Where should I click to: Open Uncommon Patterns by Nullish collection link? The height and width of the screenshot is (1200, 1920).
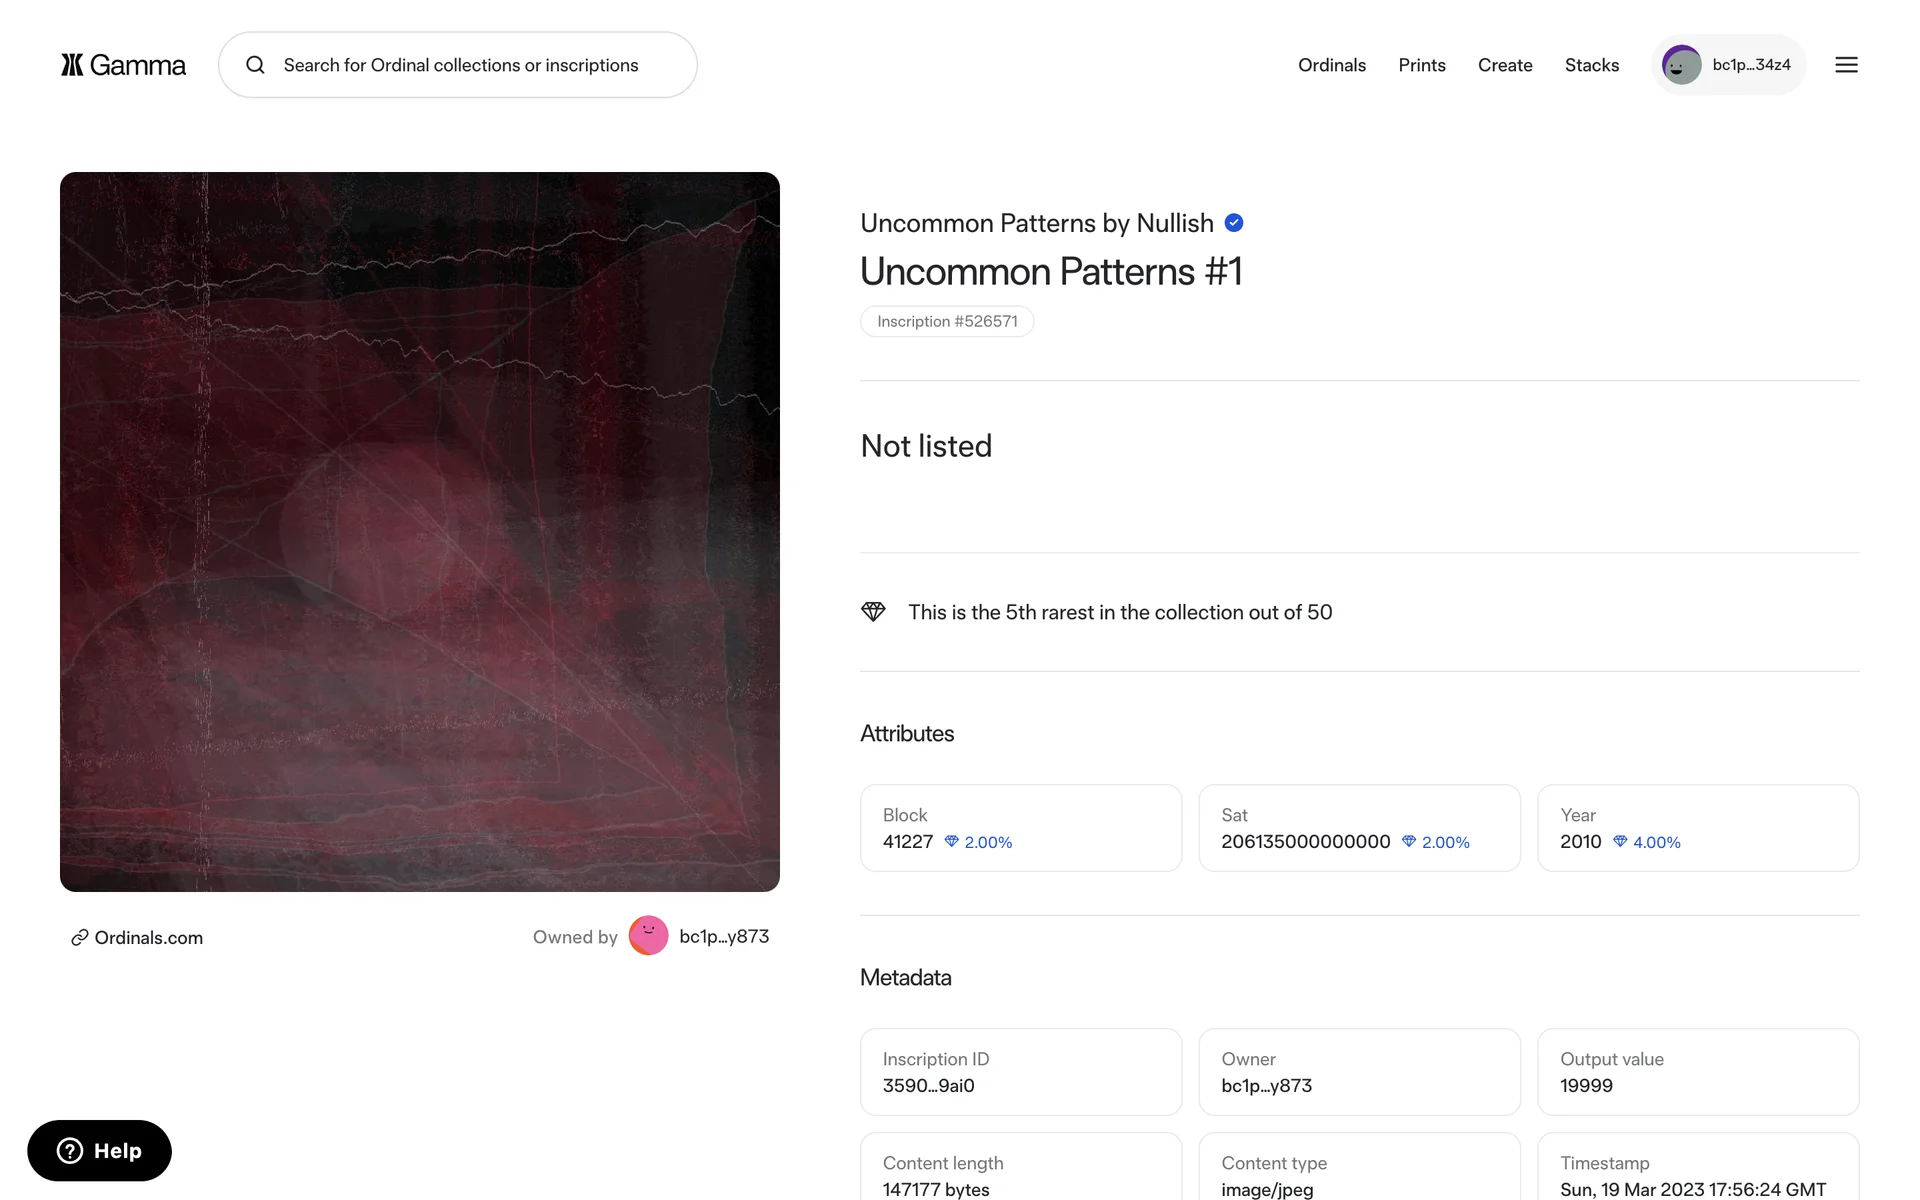pos(1036,223)
